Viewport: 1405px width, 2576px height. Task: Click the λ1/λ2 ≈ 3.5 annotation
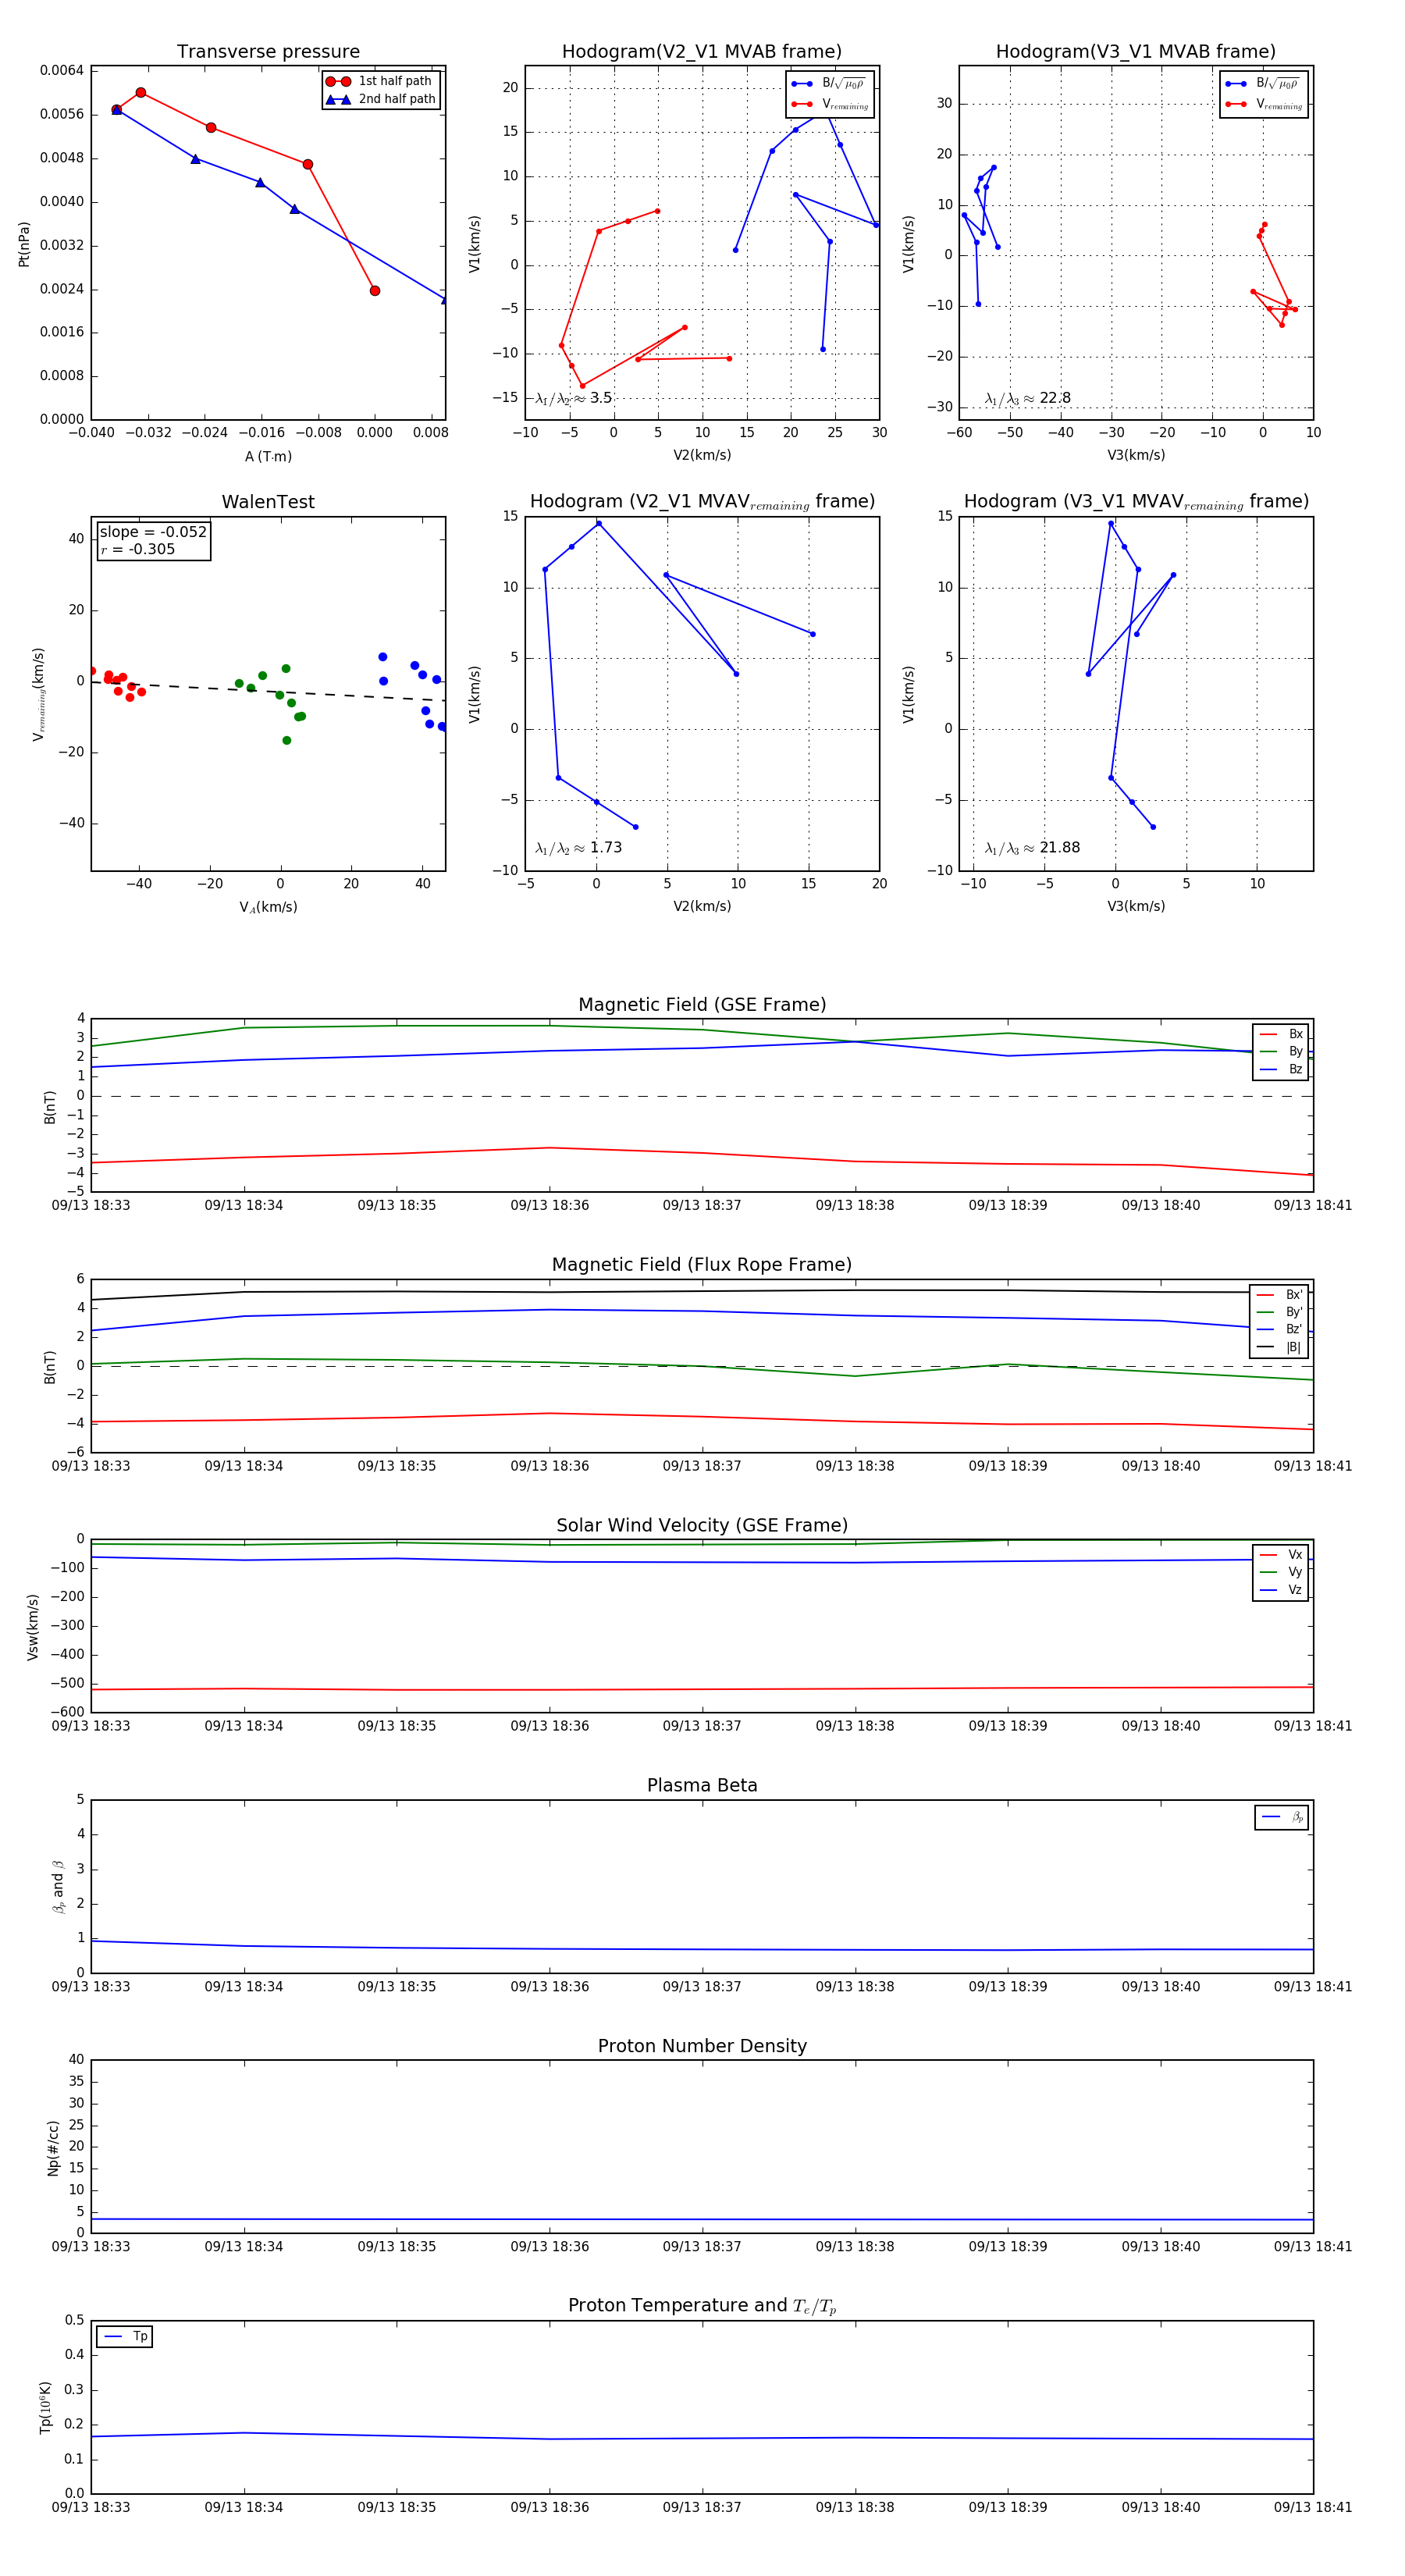pos(573,398)
